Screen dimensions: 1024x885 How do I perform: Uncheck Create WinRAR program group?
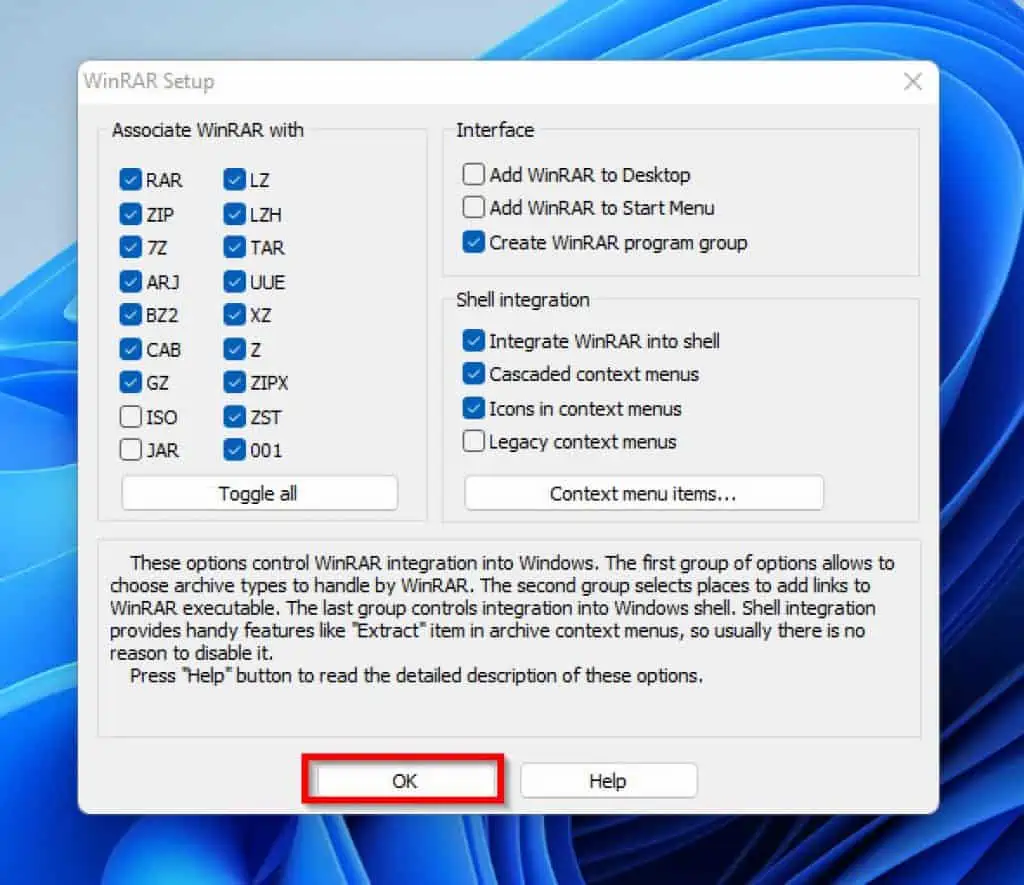473,242
